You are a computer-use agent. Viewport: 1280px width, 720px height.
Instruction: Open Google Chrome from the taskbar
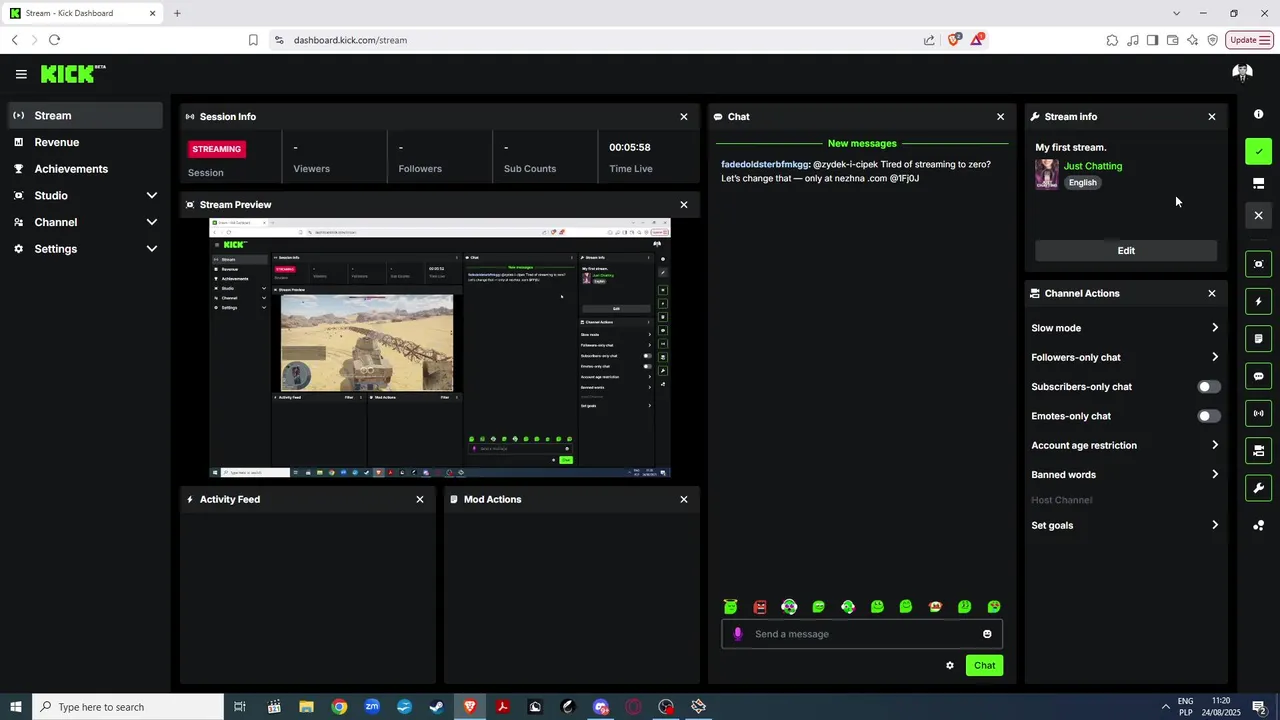click(x=339, y=707)
